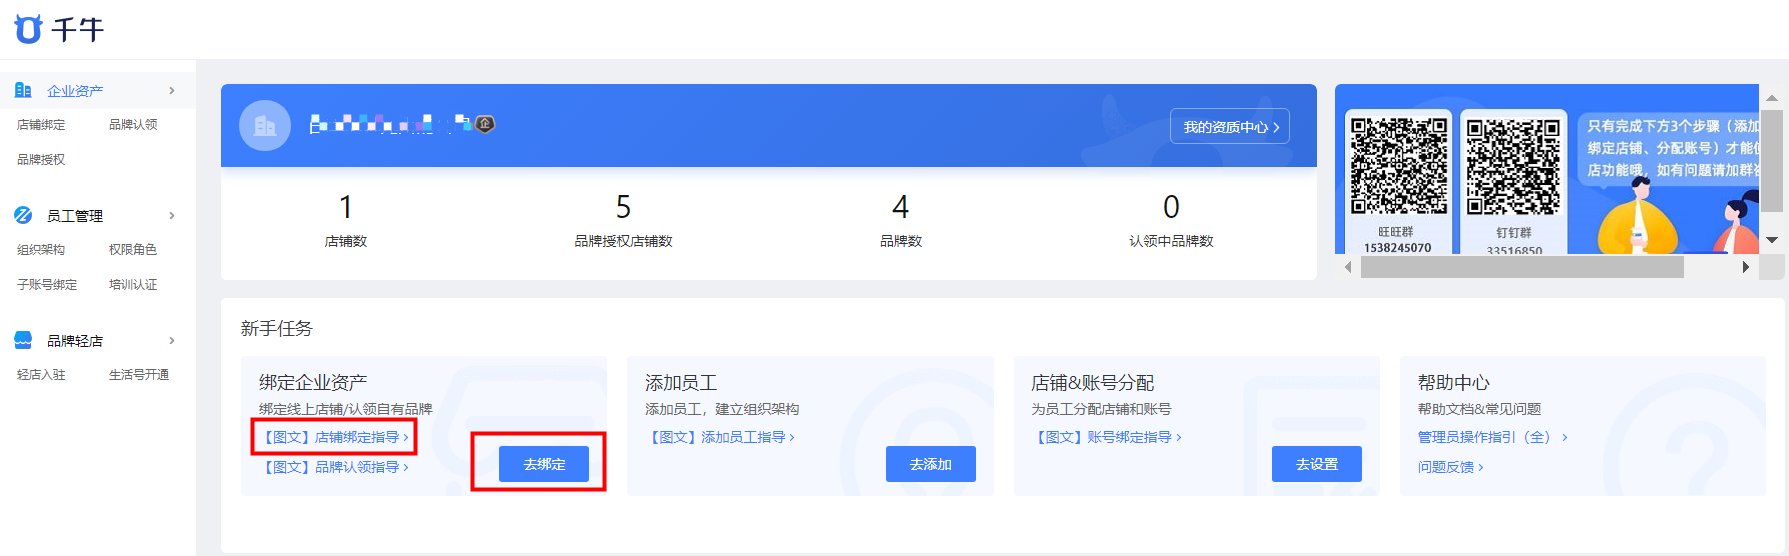This screenshot has width=1789, height=556.
Task: Open 培训认证 in sidebar
Action: [x=133, y=284]
